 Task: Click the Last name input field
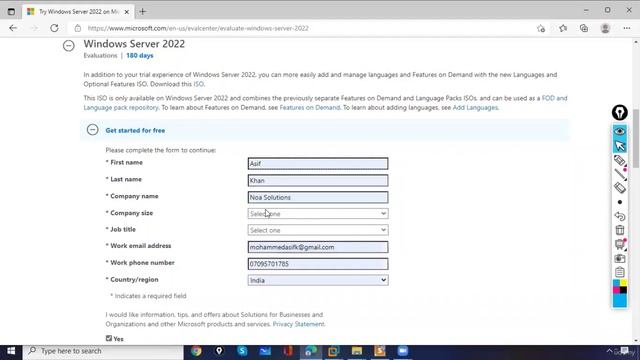point(318,180)
